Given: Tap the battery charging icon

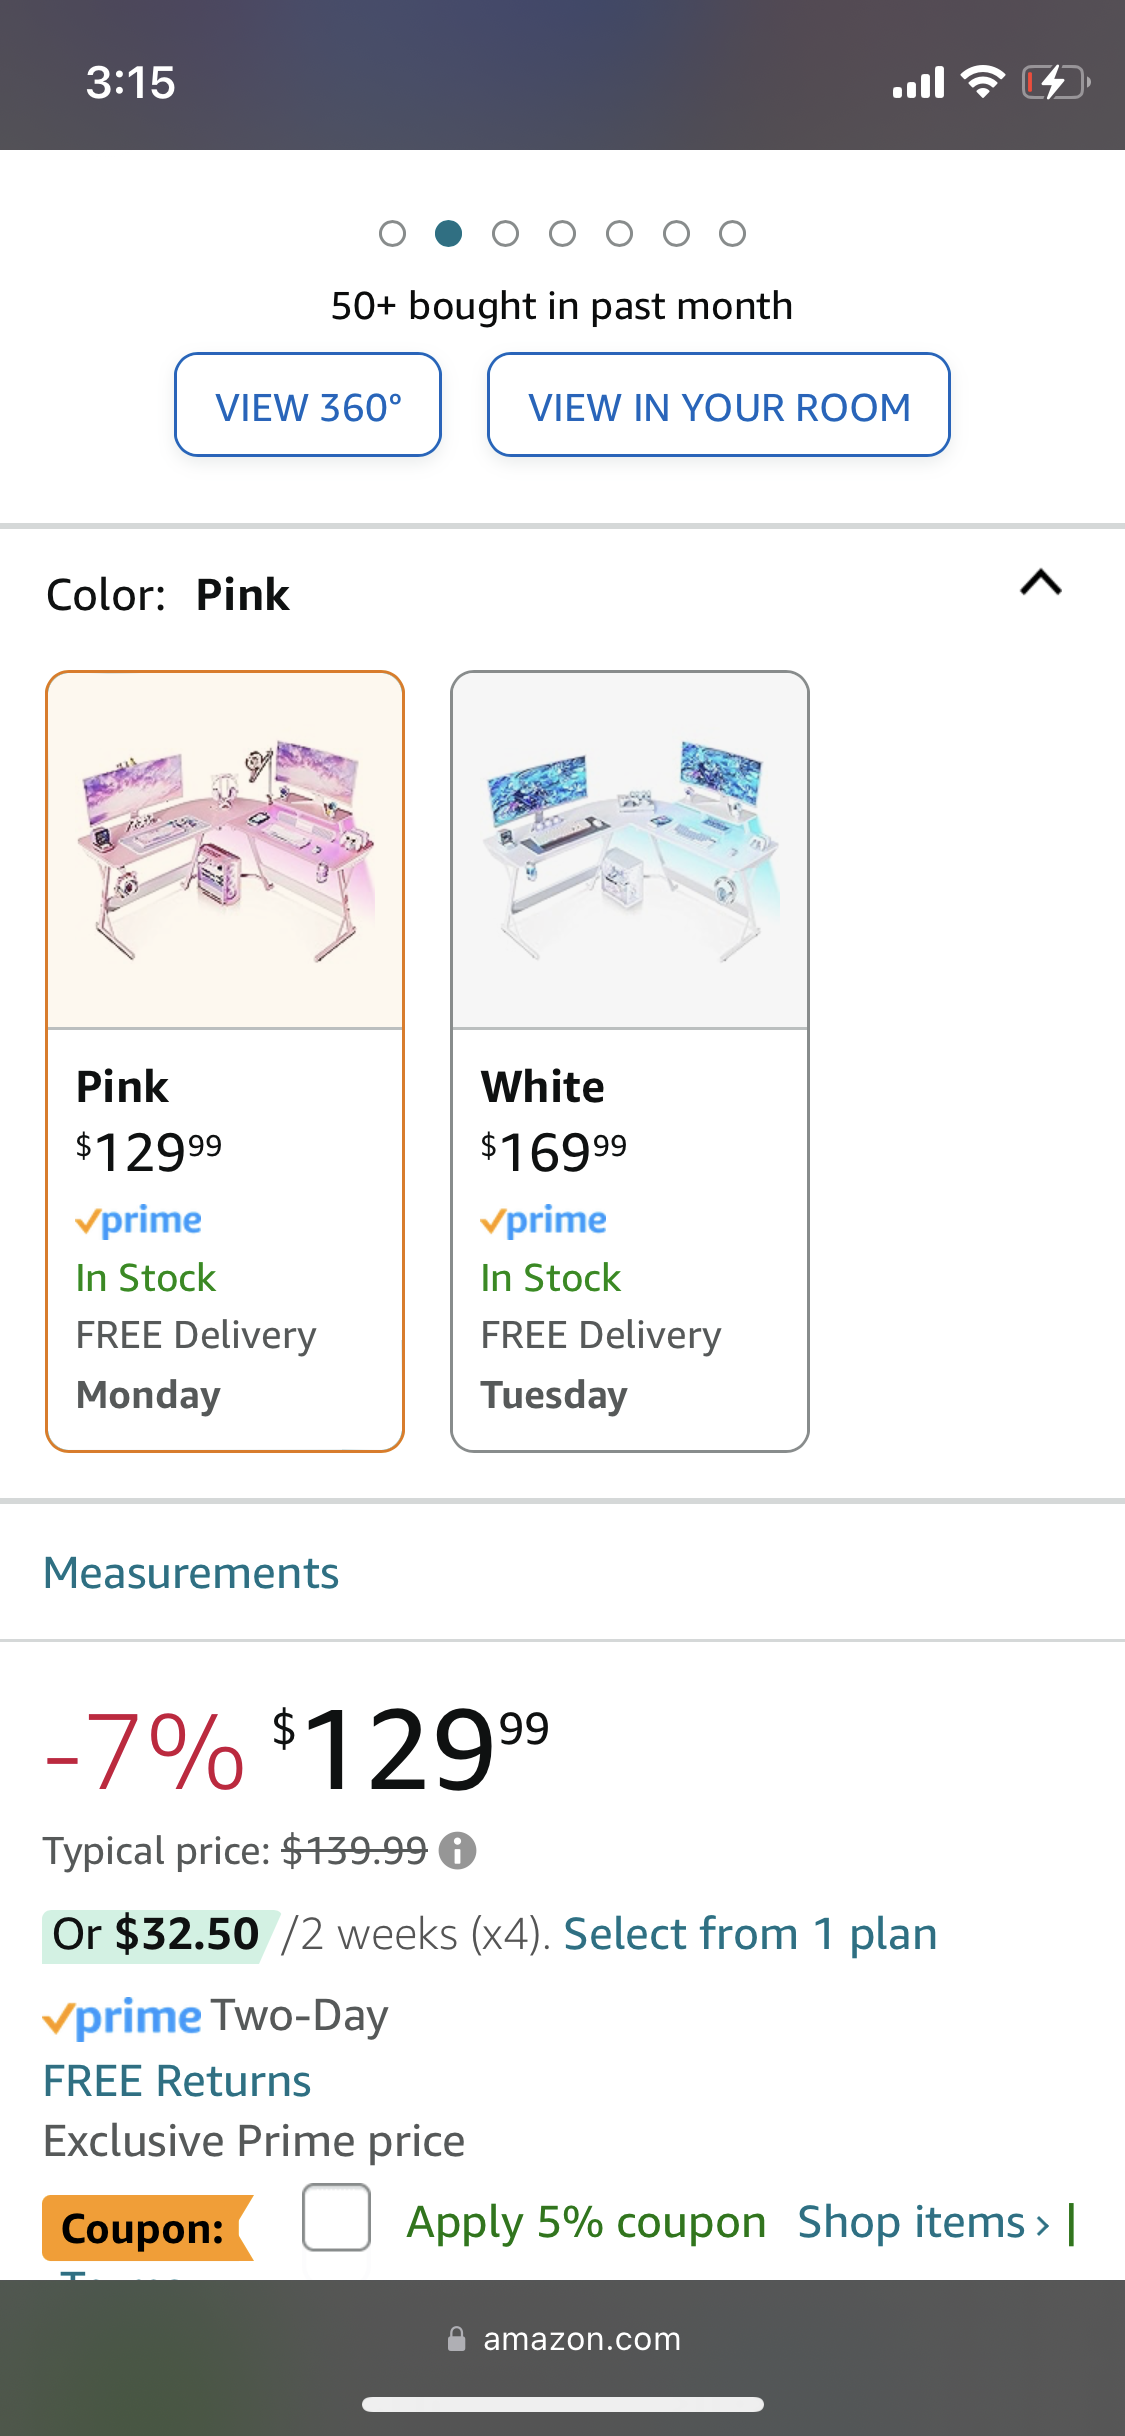Looking at the screenshot, I should [x=1055, y=82].
